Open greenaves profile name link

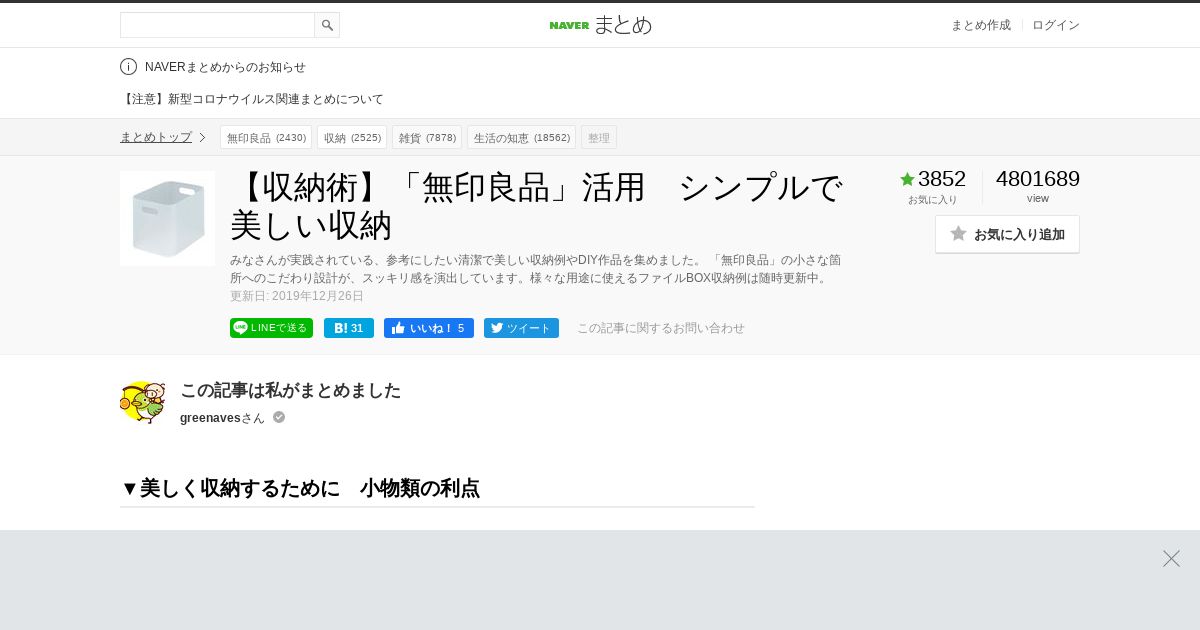pos(210,418)
